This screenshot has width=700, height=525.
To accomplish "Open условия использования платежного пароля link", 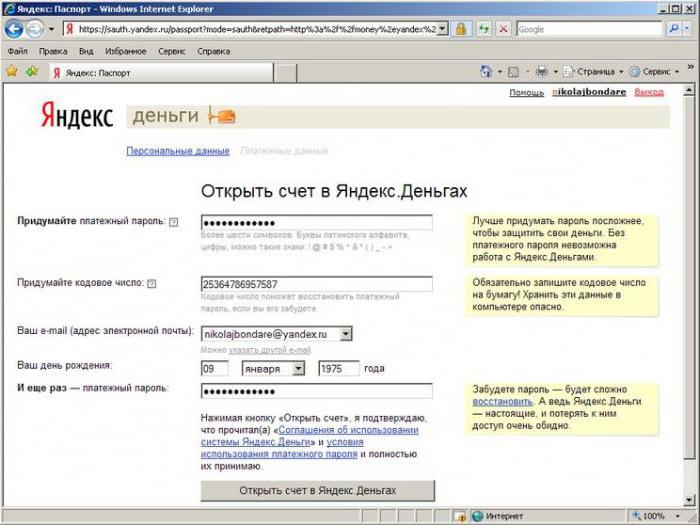I will coord(282,448).
